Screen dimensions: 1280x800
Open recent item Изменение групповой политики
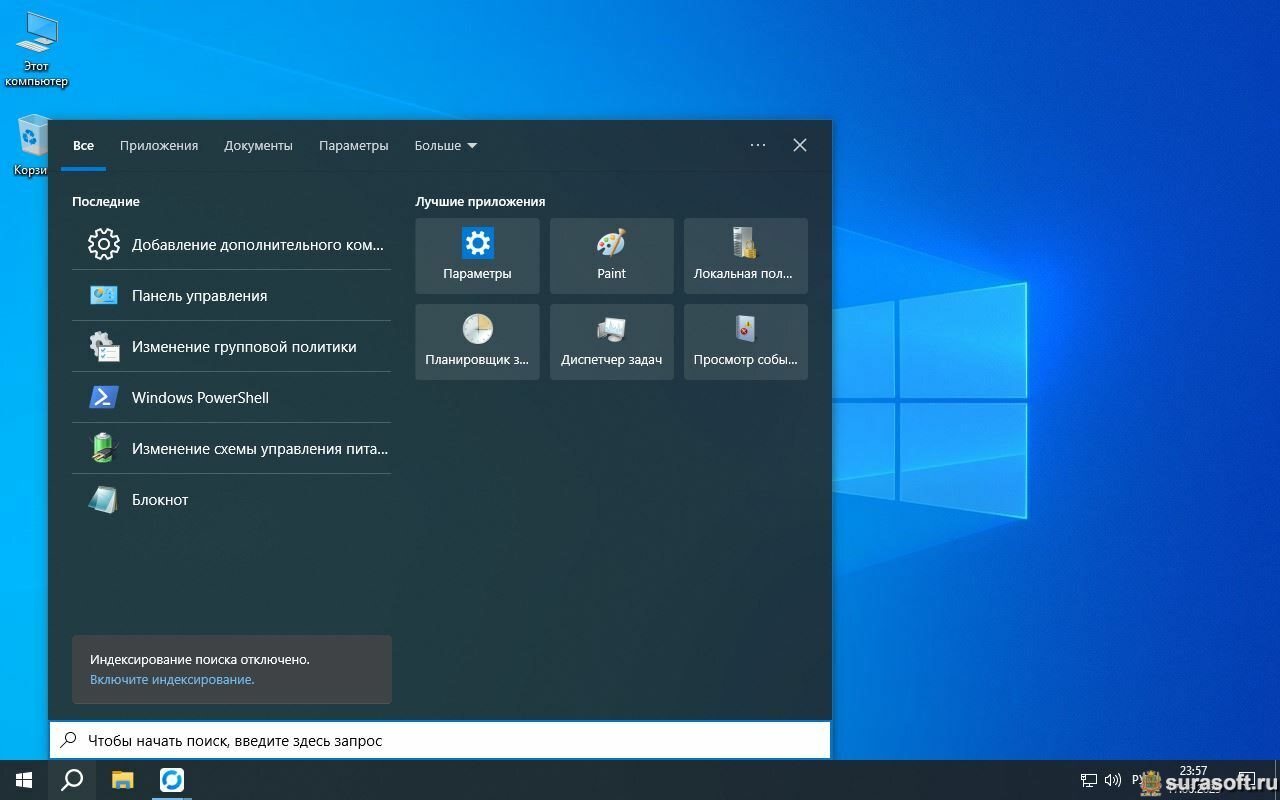(x=231, y=346)
